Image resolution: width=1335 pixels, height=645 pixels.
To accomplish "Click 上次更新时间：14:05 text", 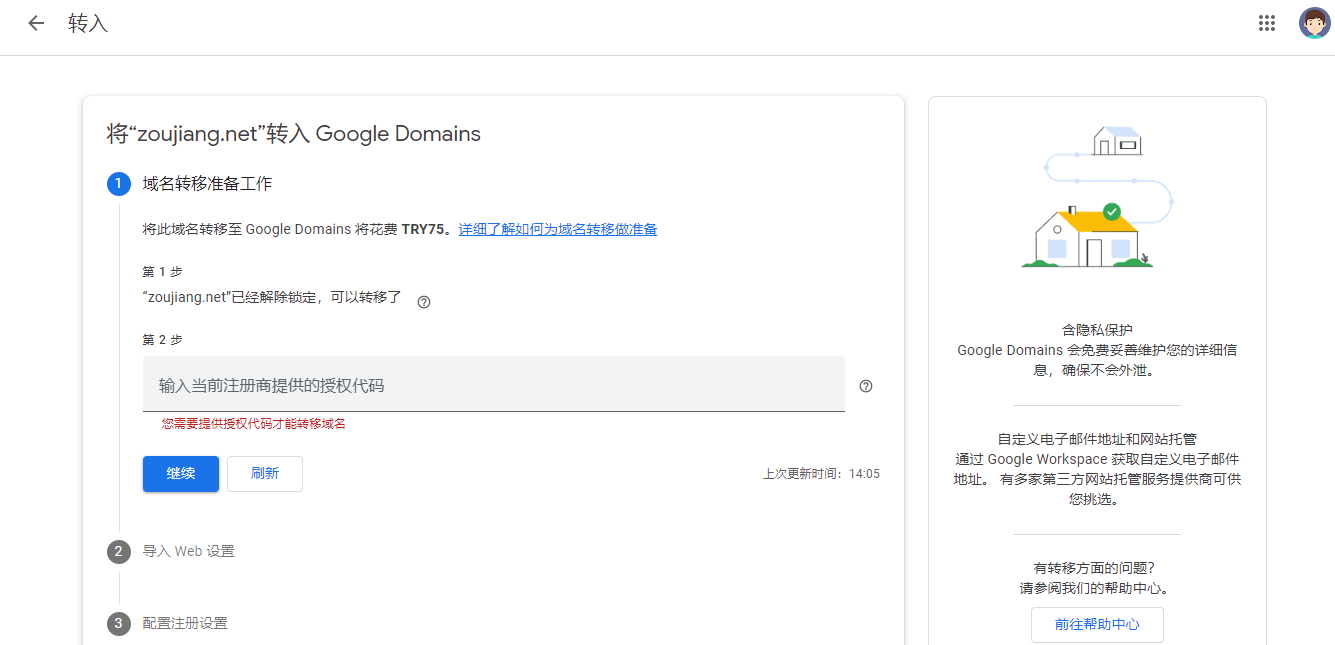I will (x=821, y=474).
